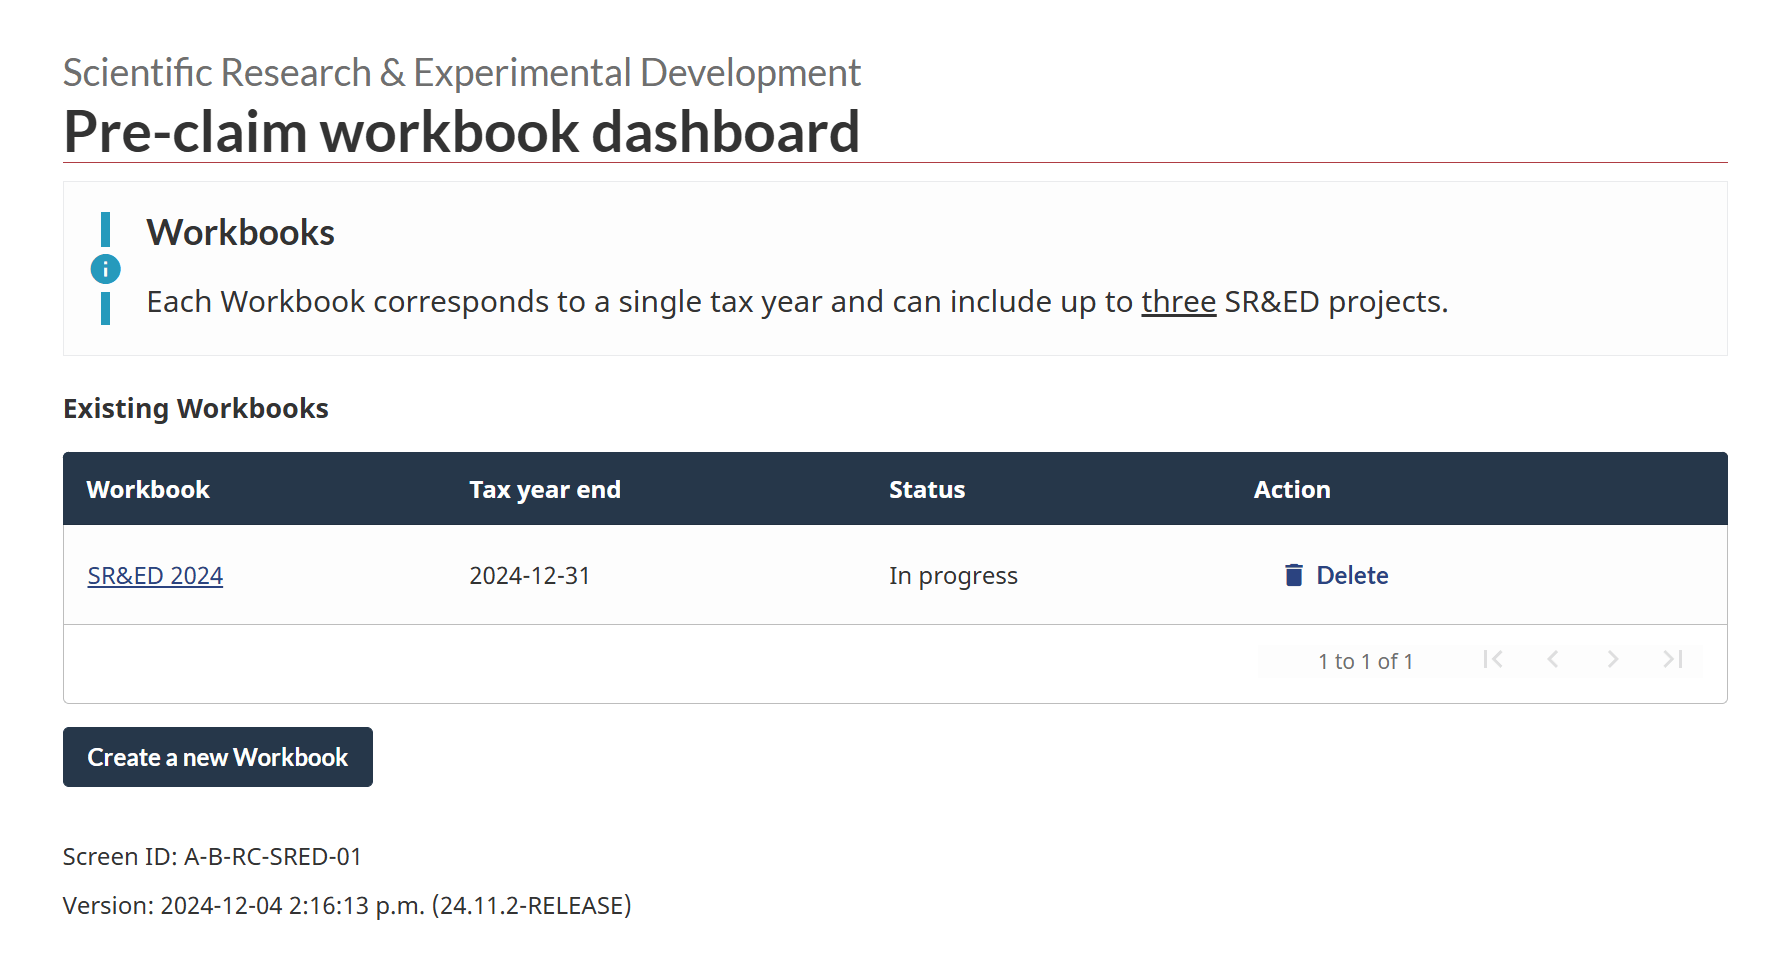The image size is (1786, 969).
Task: Click the 1 to 1 of 1 pagination text
Action: [x=1365, y=661]
